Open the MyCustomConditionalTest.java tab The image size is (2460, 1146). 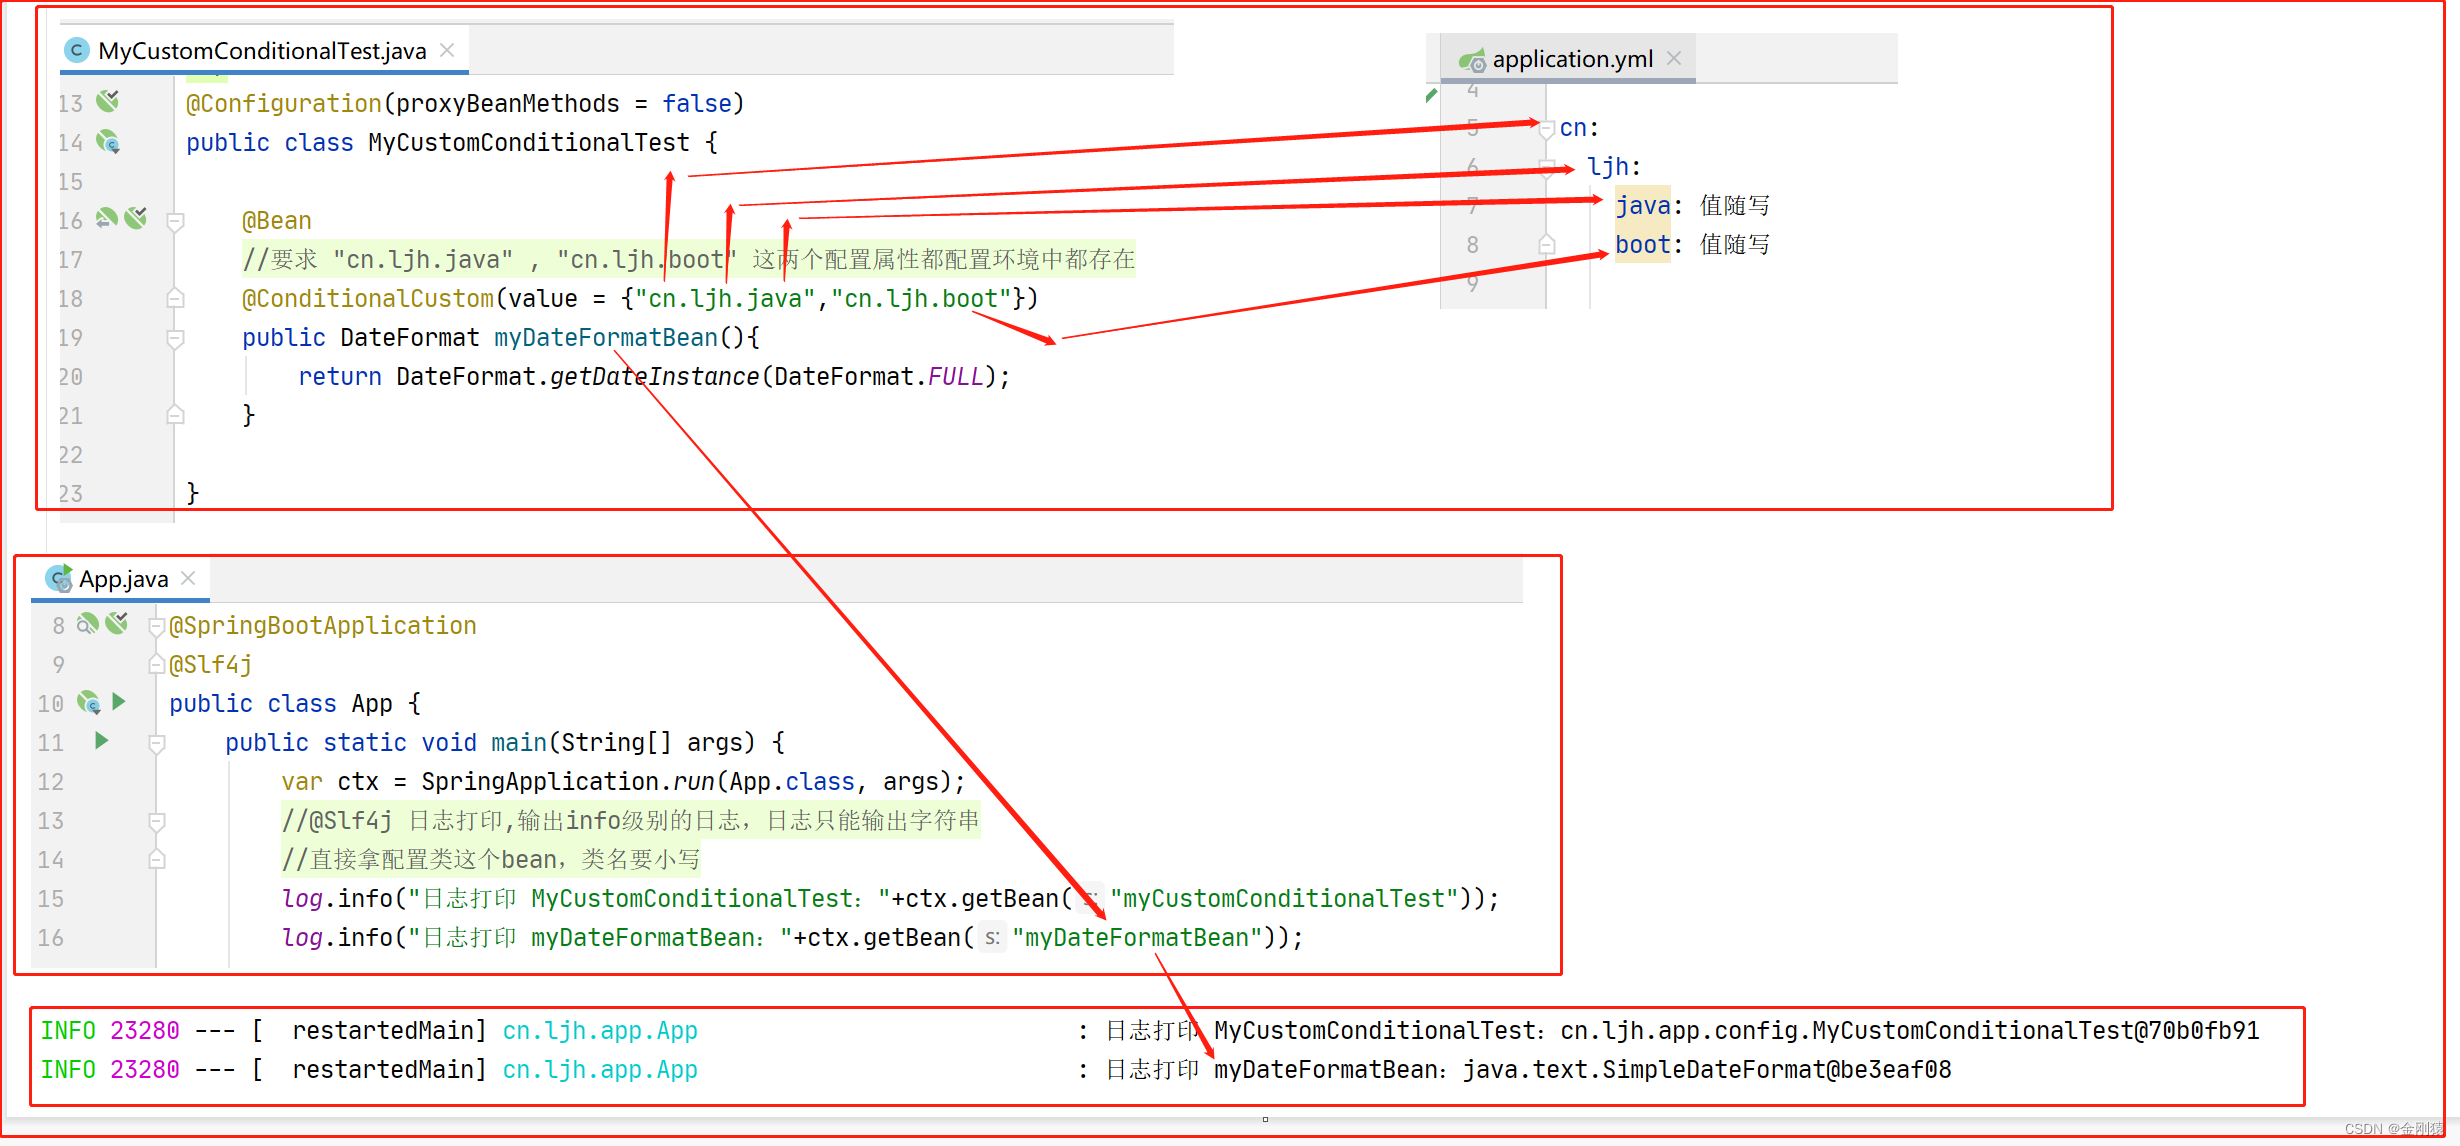click(262, 51)
